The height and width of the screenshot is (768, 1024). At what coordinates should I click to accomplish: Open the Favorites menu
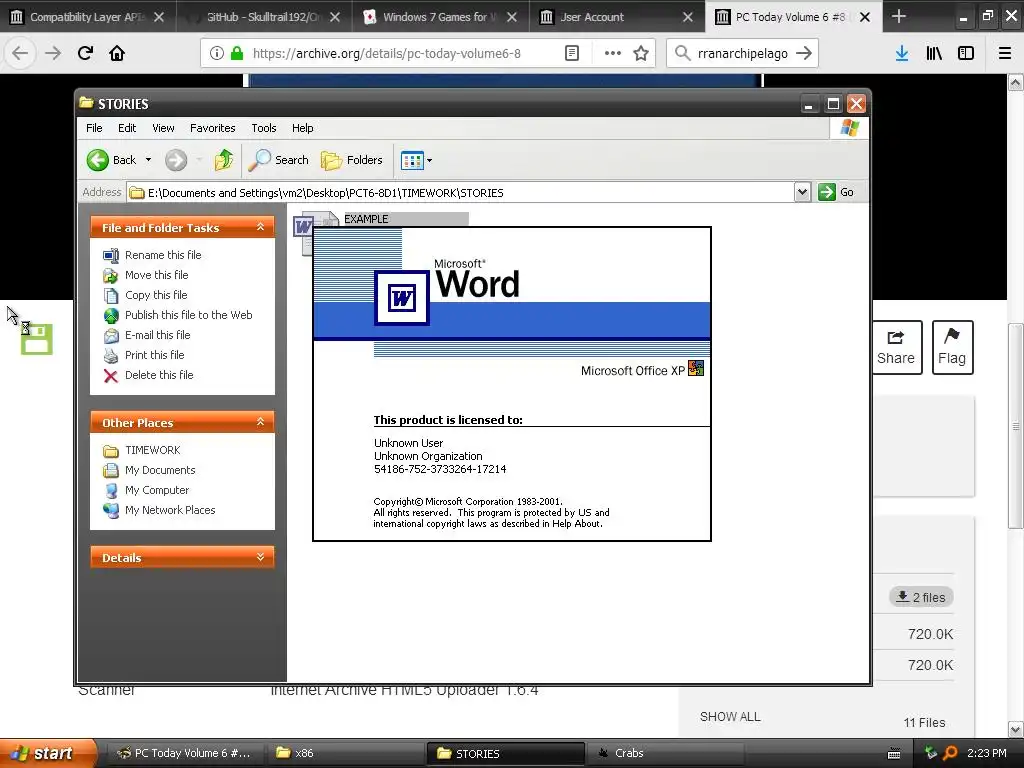(x=212, y=128)
